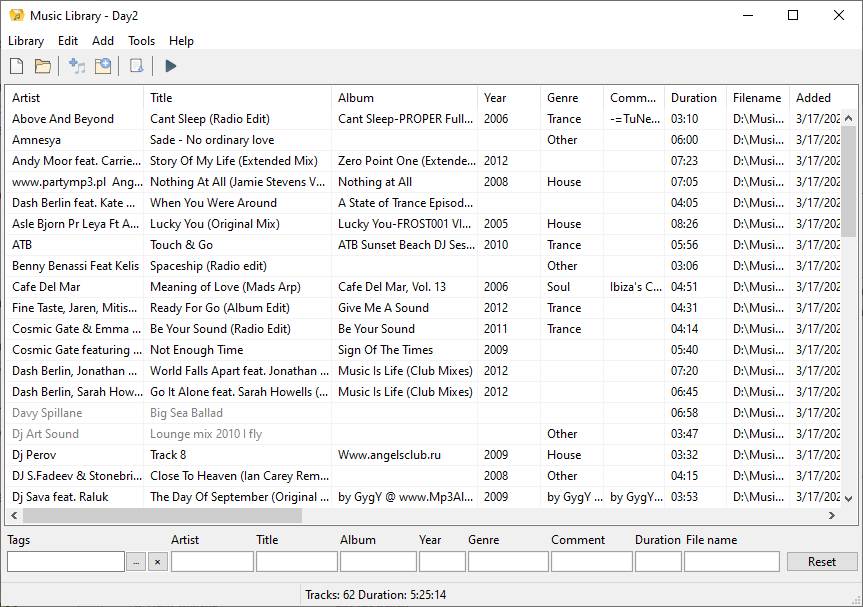This screenshot has height=607, width=863.
Task: Select track "Be Your Sound (Radio Edit)"
Action: click(x=220, y=329)
